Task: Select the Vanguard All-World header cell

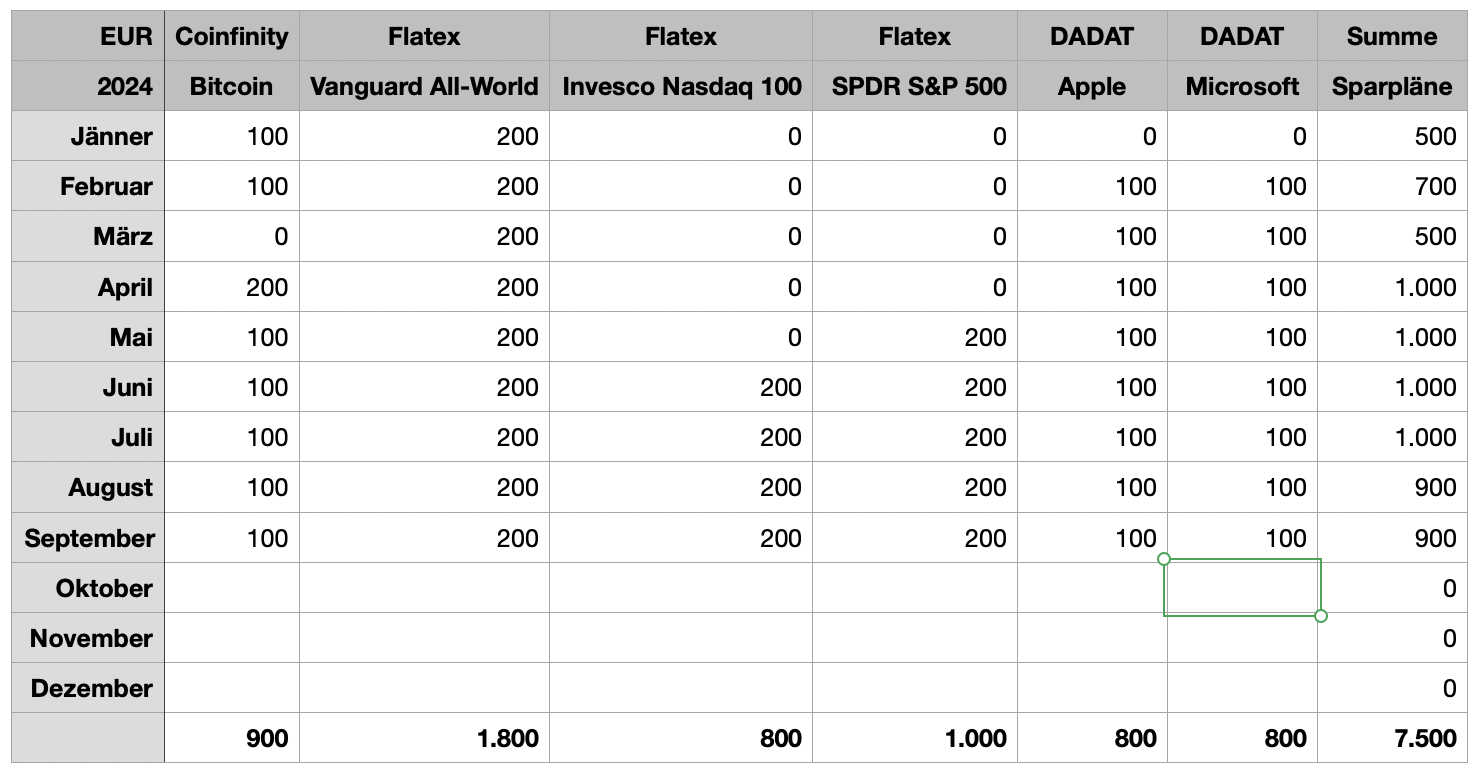Action: (424, 87)
